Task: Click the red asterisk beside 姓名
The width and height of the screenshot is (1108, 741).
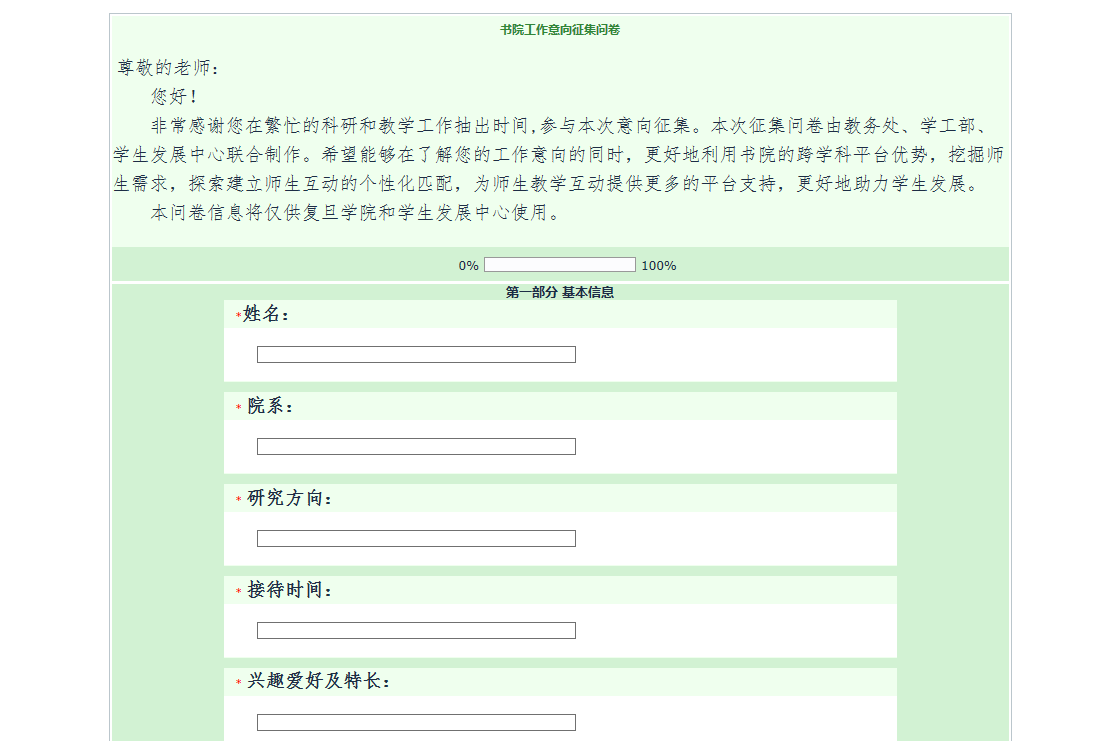Action: click(x=238, y=316)
